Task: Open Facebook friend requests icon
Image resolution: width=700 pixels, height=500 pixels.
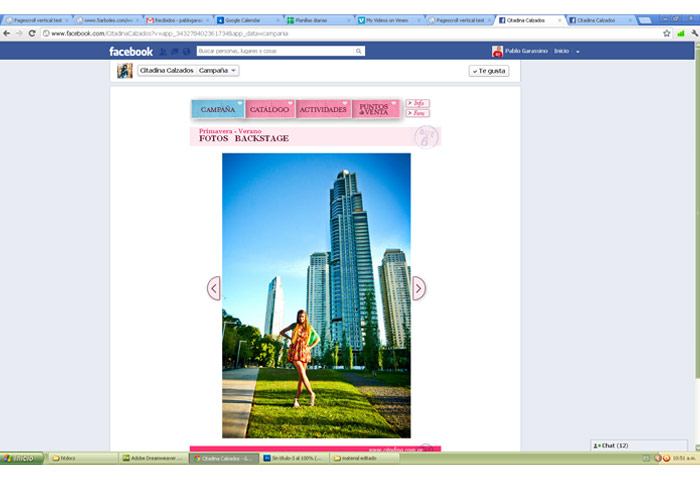Action: click(x=163, y=52)
